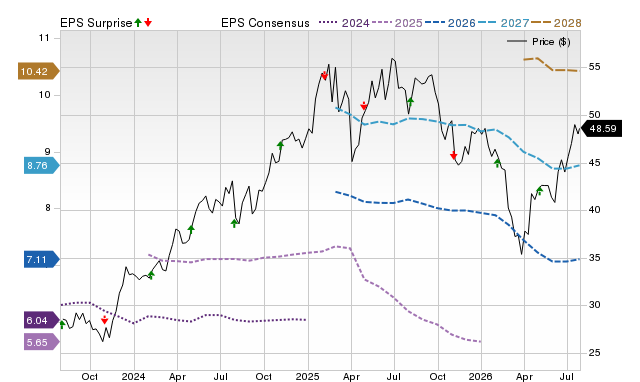Click the 55 price axis label
The height and width of the screenshot is (382, 640).
pos(595,67)
